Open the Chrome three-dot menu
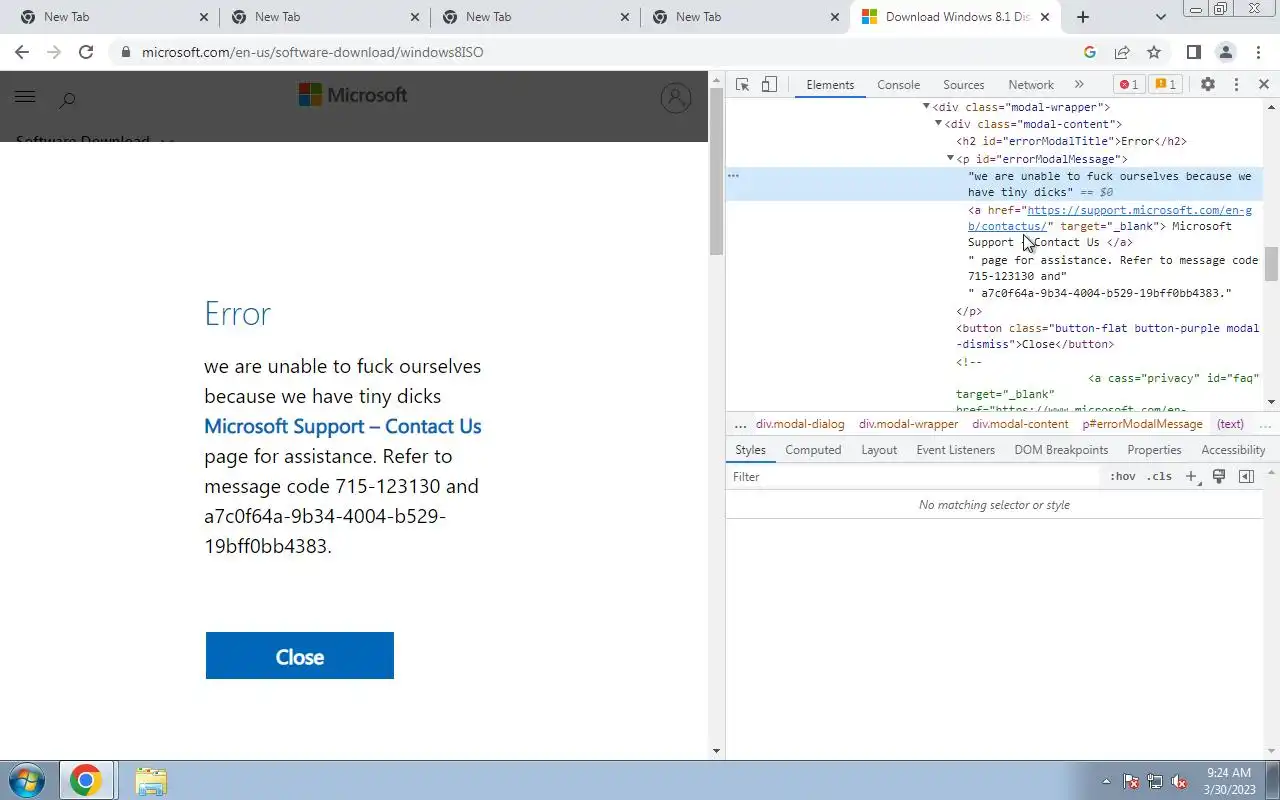This screenshot has height=800, width=1280. 1258,52
